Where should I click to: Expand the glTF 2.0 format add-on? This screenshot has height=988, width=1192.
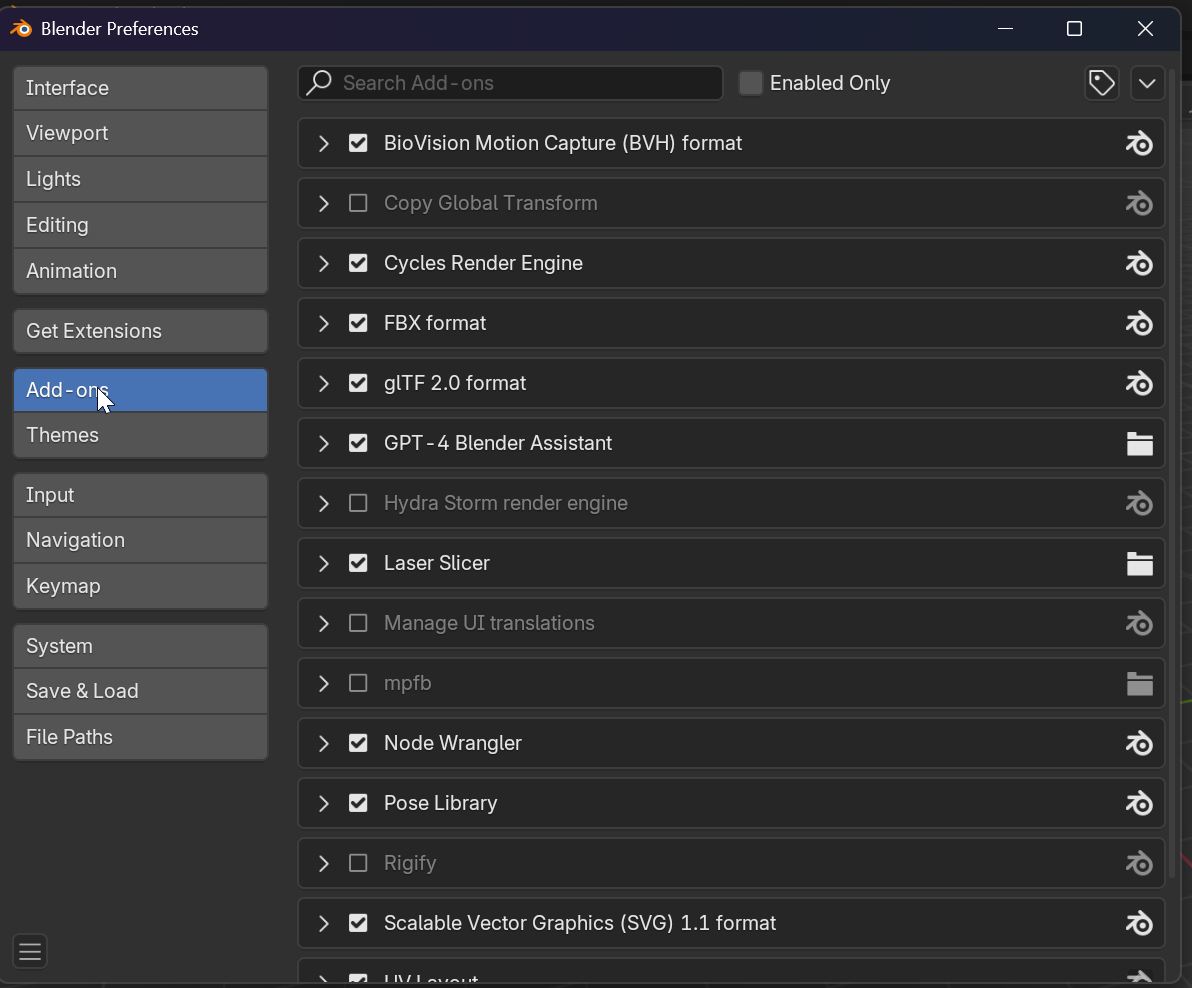[x=323, y=383]
